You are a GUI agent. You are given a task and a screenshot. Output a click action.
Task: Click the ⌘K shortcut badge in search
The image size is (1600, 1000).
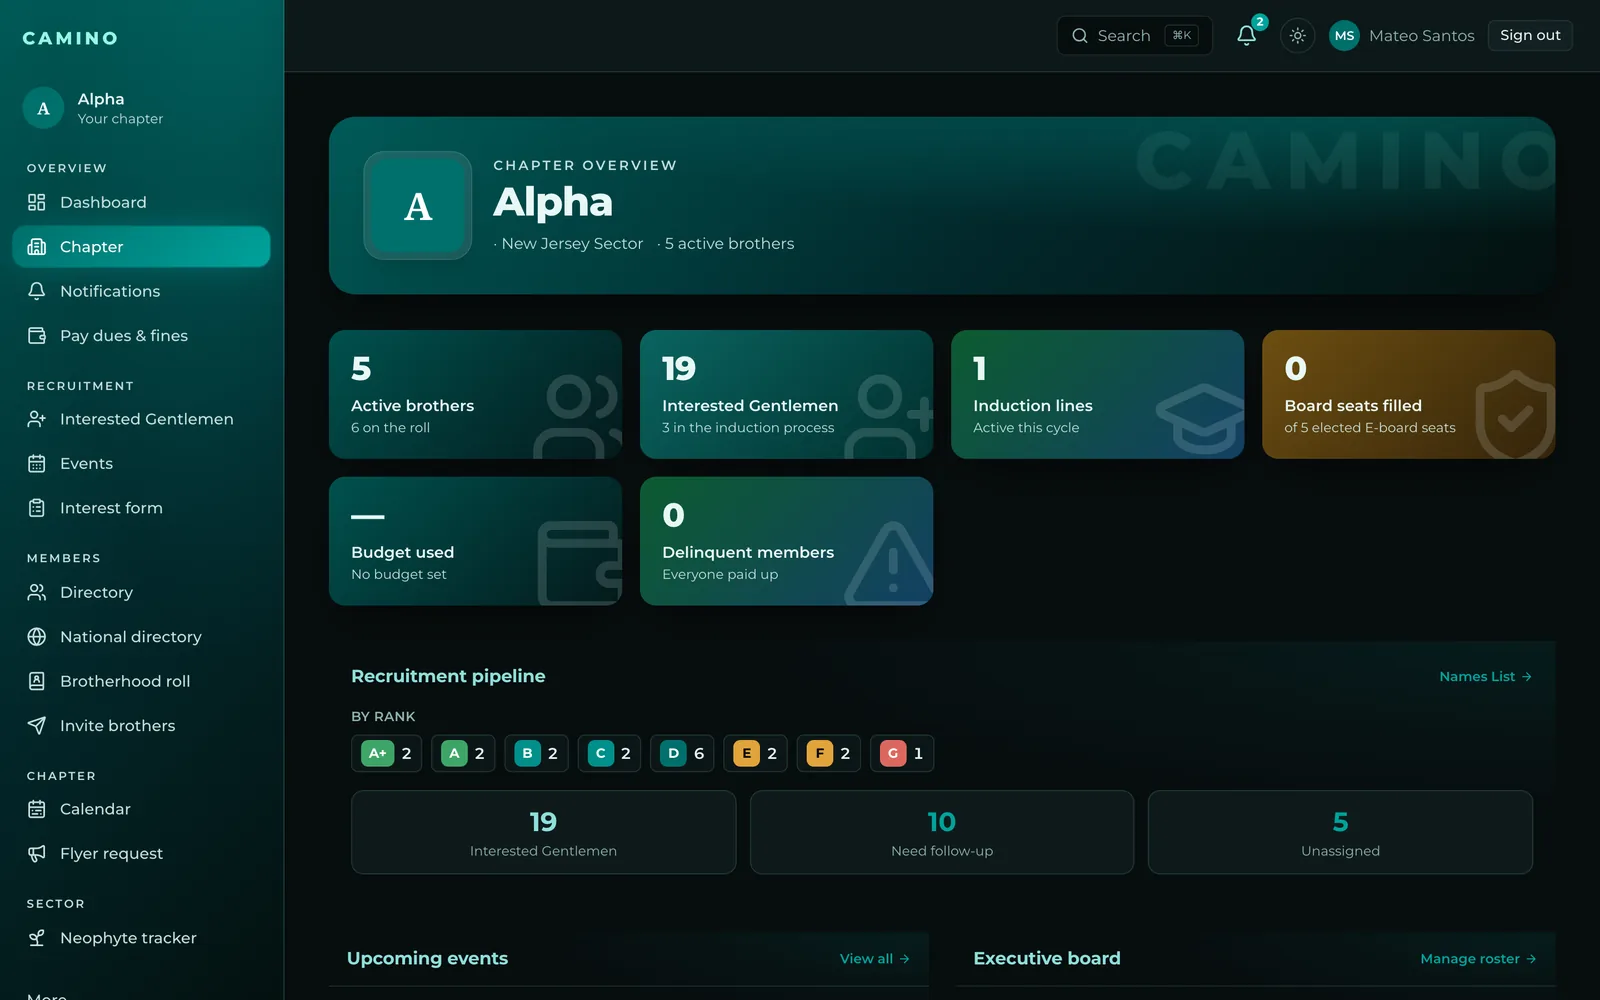[1181, 36]
